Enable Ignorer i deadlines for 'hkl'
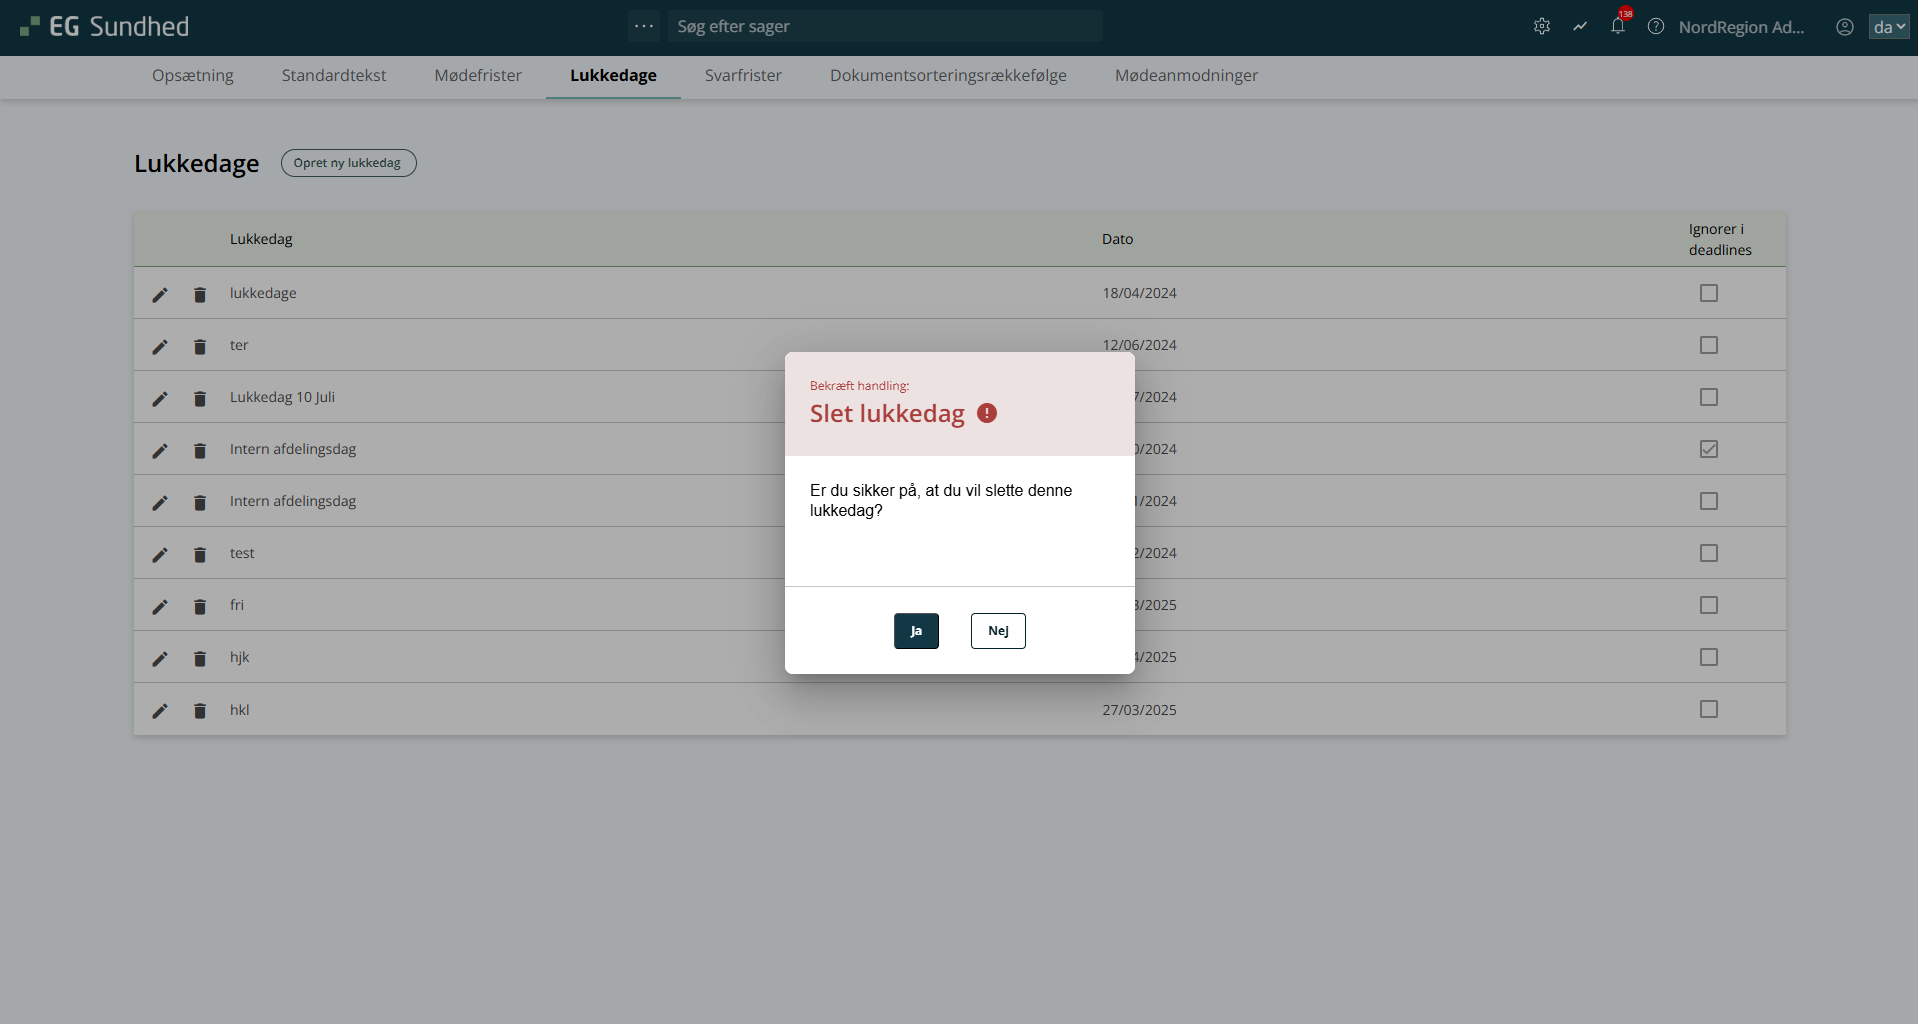 pyautogui.click(x=1708, y=709)
